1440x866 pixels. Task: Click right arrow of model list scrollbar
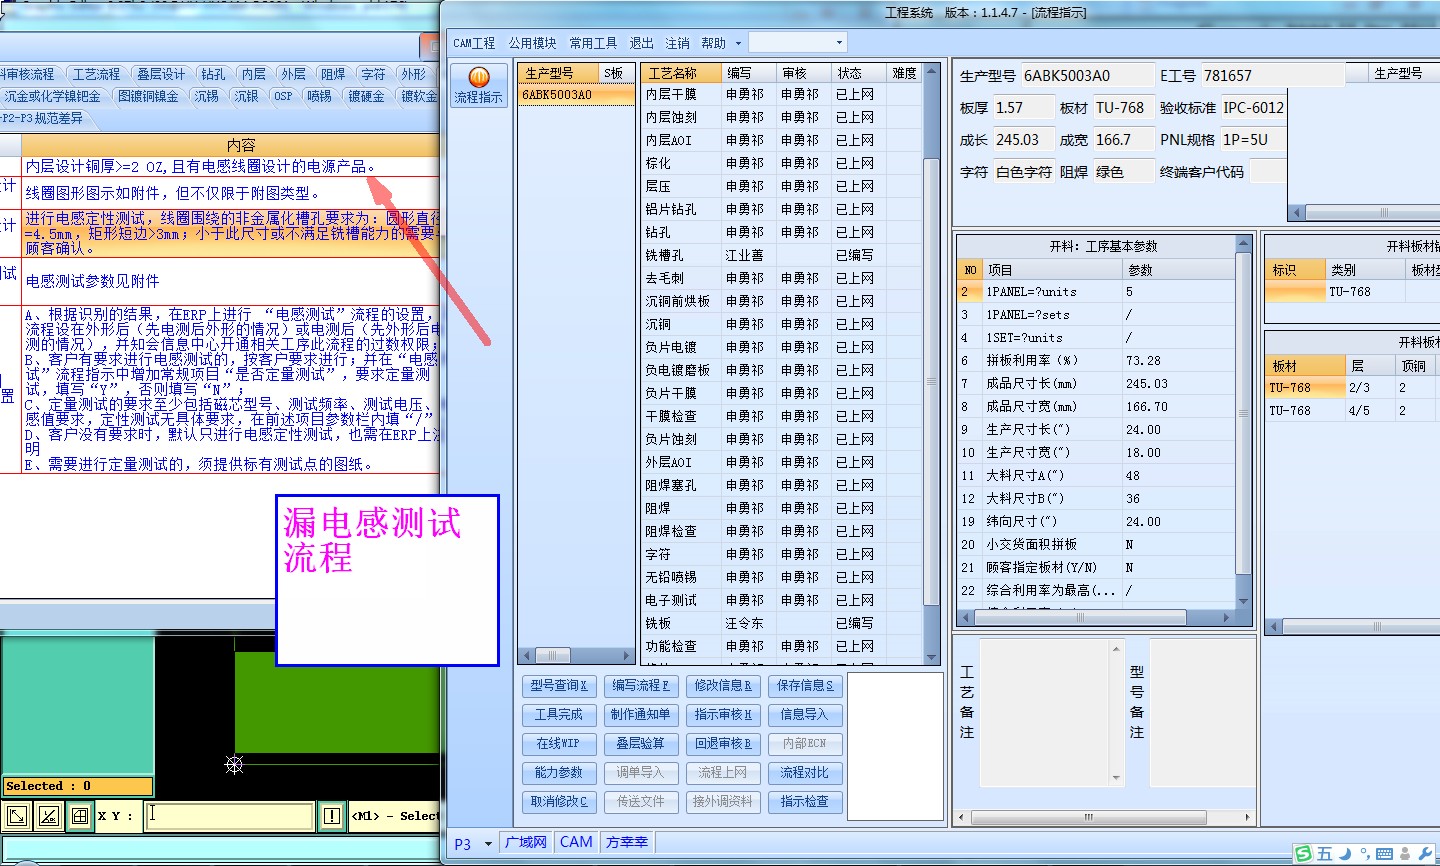tap(627, 656)
